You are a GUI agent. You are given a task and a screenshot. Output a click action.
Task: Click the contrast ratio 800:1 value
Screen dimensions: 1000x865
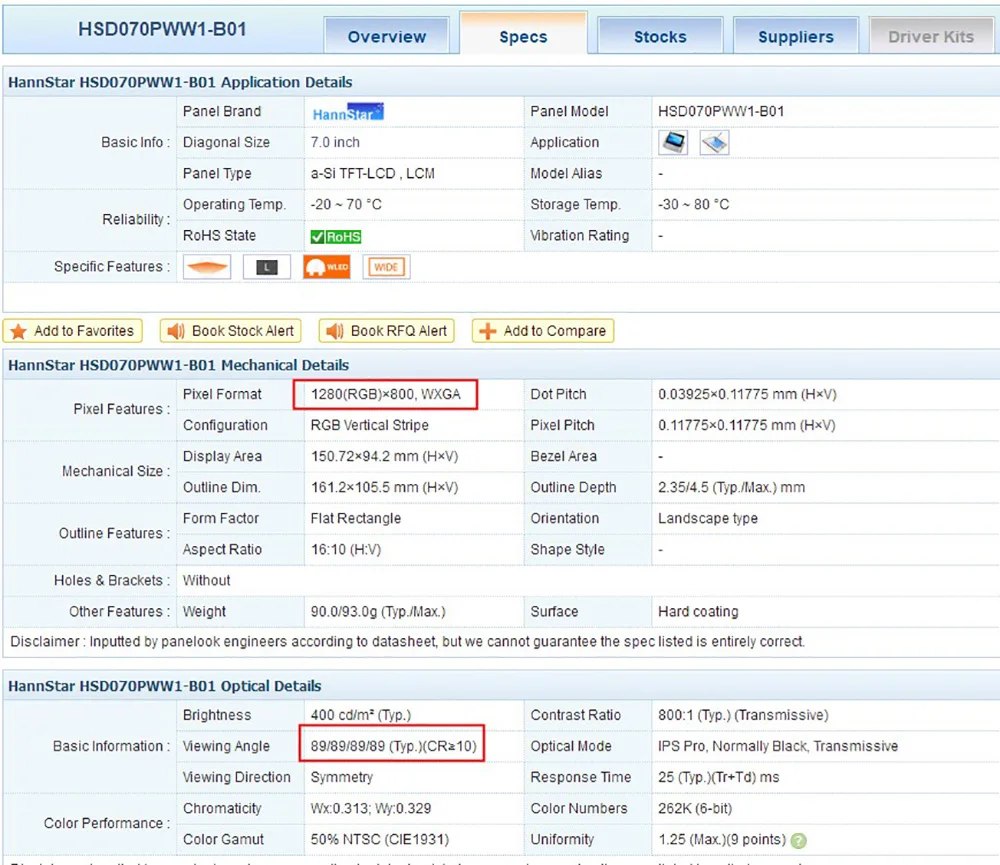[743, 715]
